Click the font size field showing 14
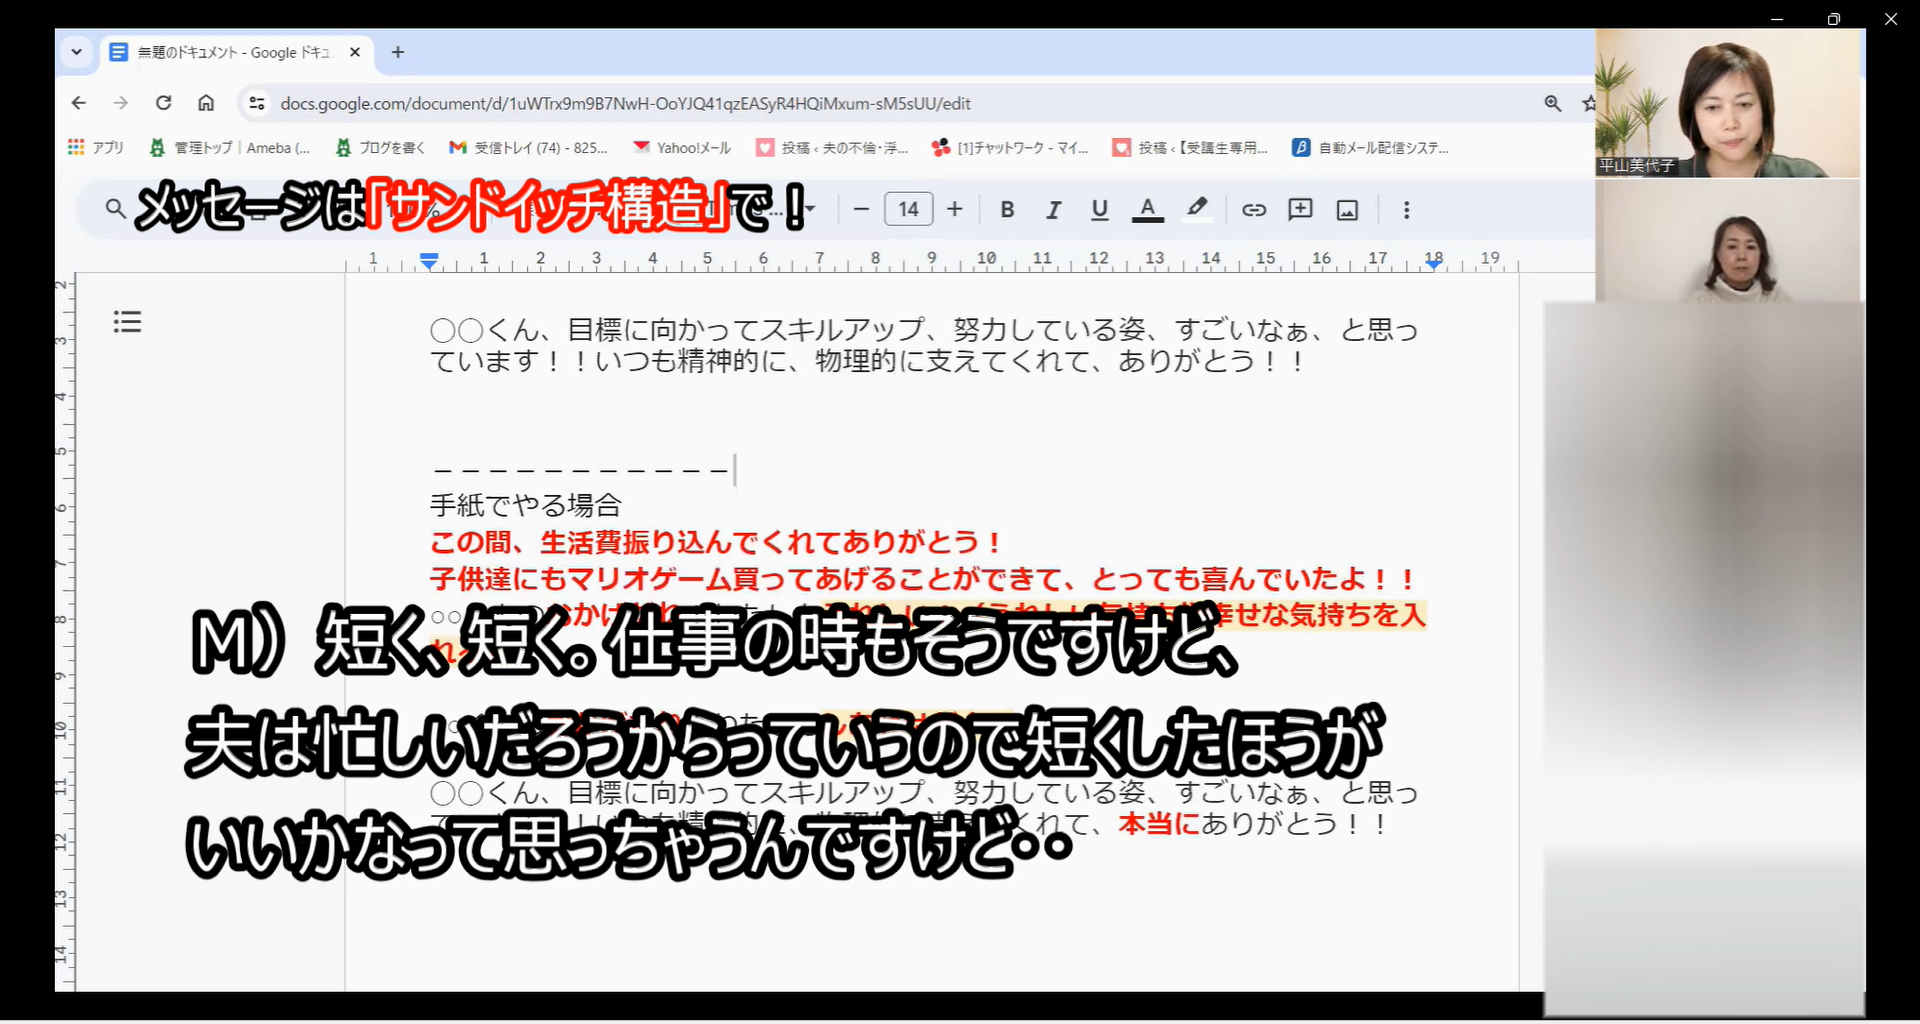 click(908, 210)
